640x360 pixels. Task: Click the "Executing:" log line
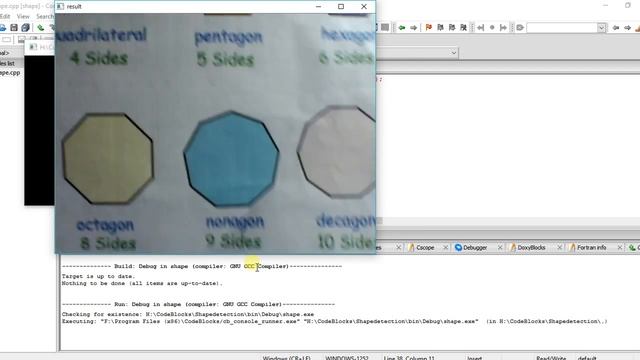(x=334, y=321)
